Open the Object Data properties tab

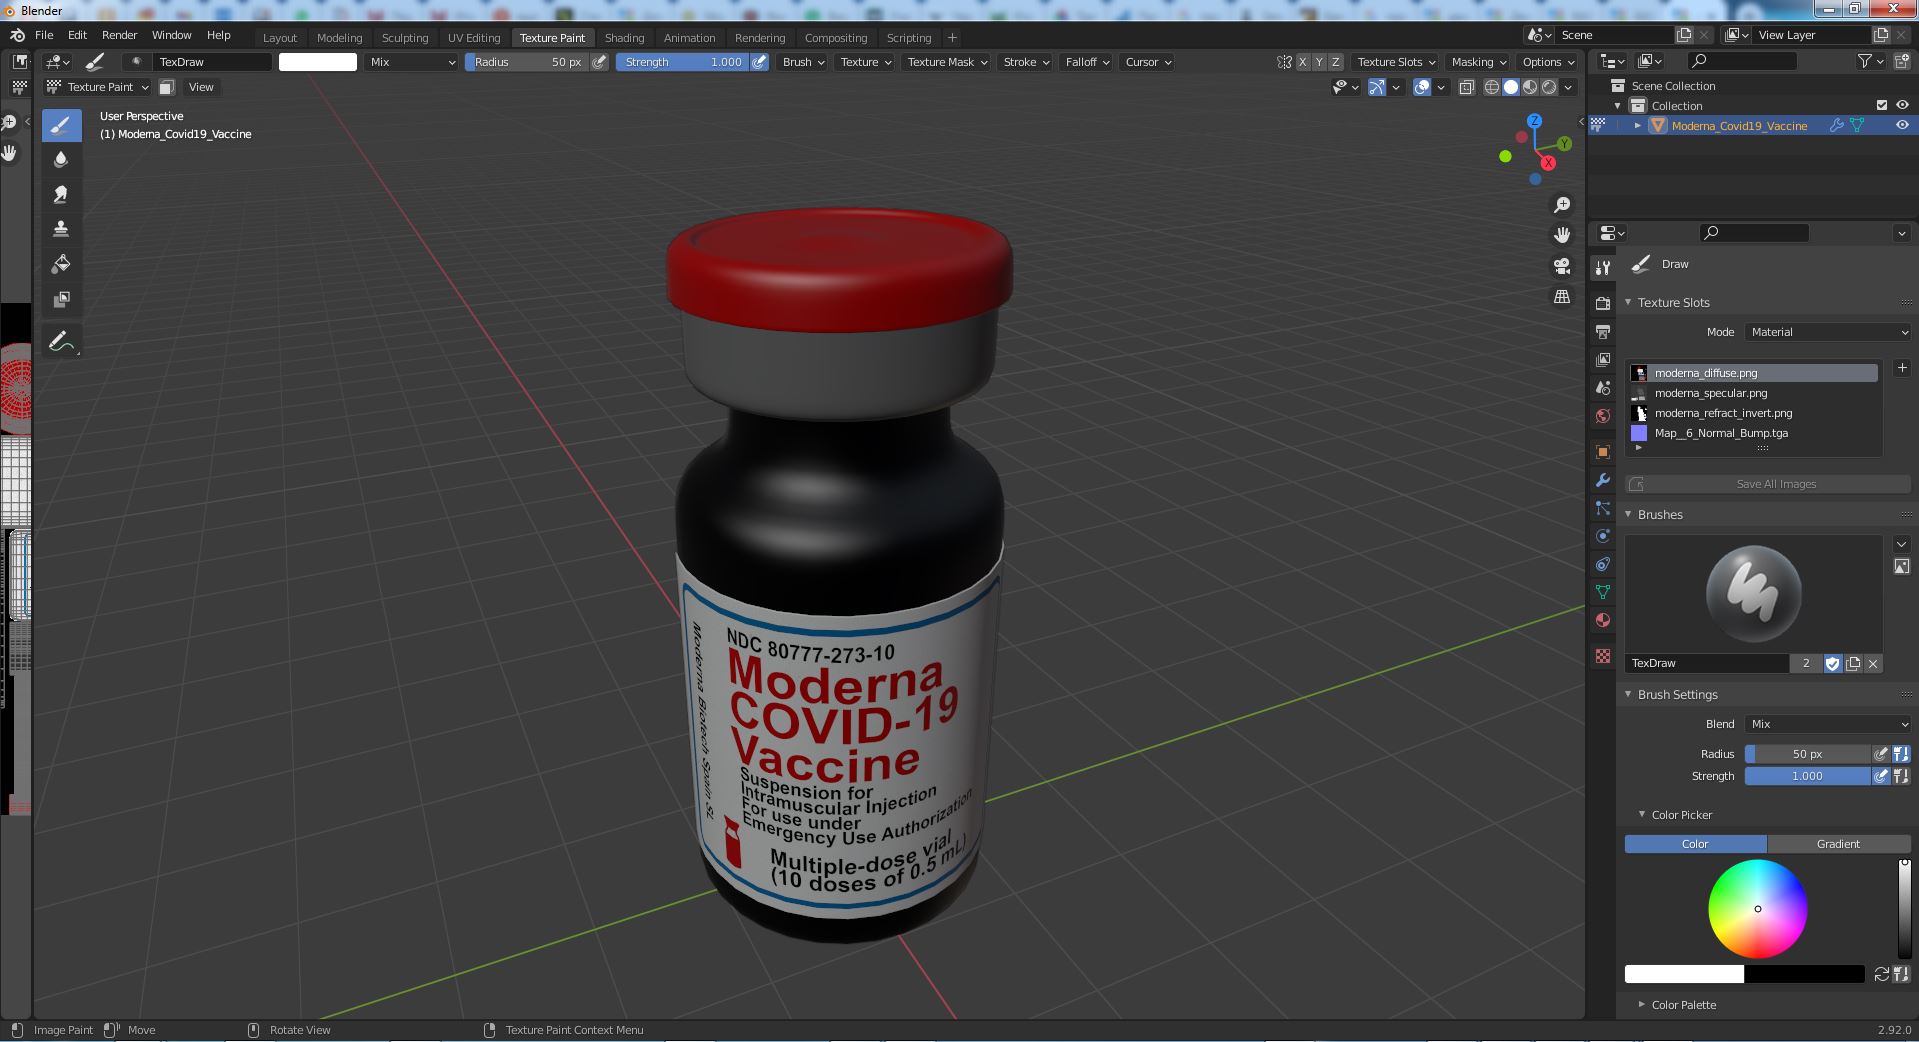click(1603, 592)
